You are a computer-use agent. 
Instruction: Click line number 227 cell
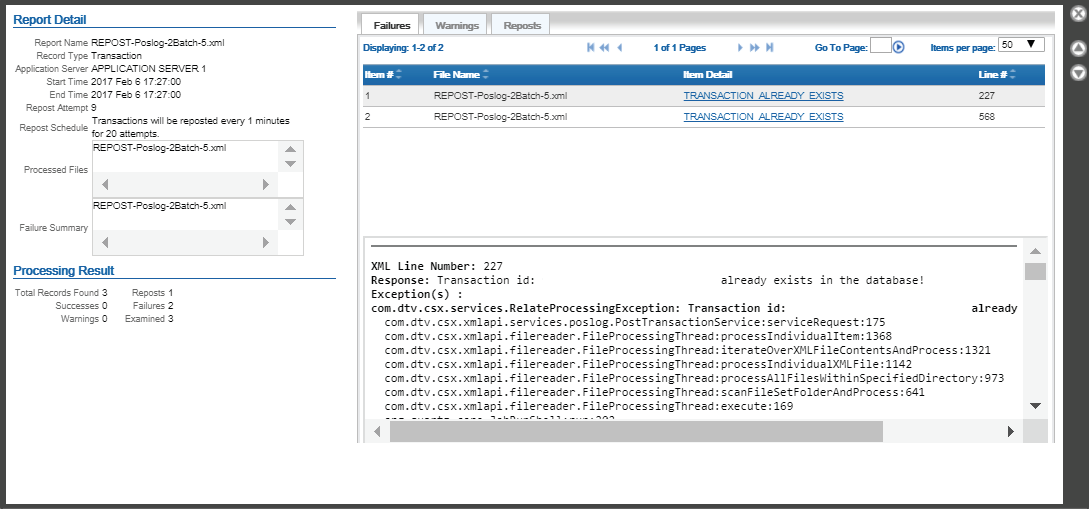[x=986, y=96]
